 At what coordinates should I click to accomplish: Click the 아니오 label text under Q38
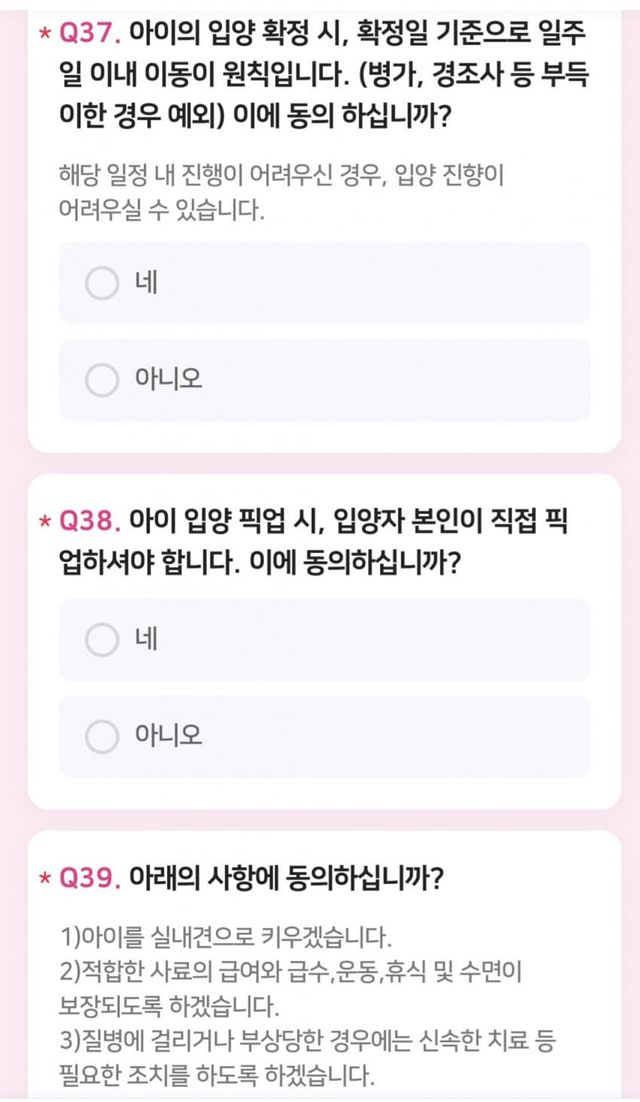(x=168, y=737)
